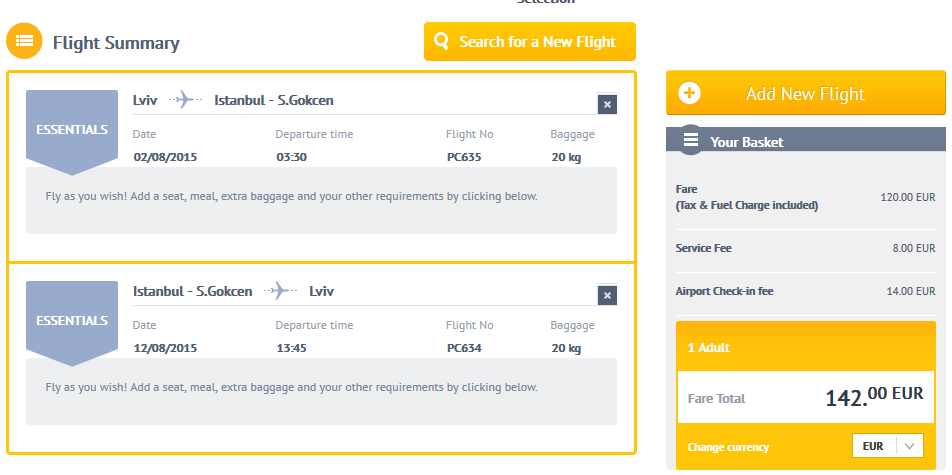Click the second flight's extras message box
The width and height of the screenshot is (952, 475).
tap(321, 392)
